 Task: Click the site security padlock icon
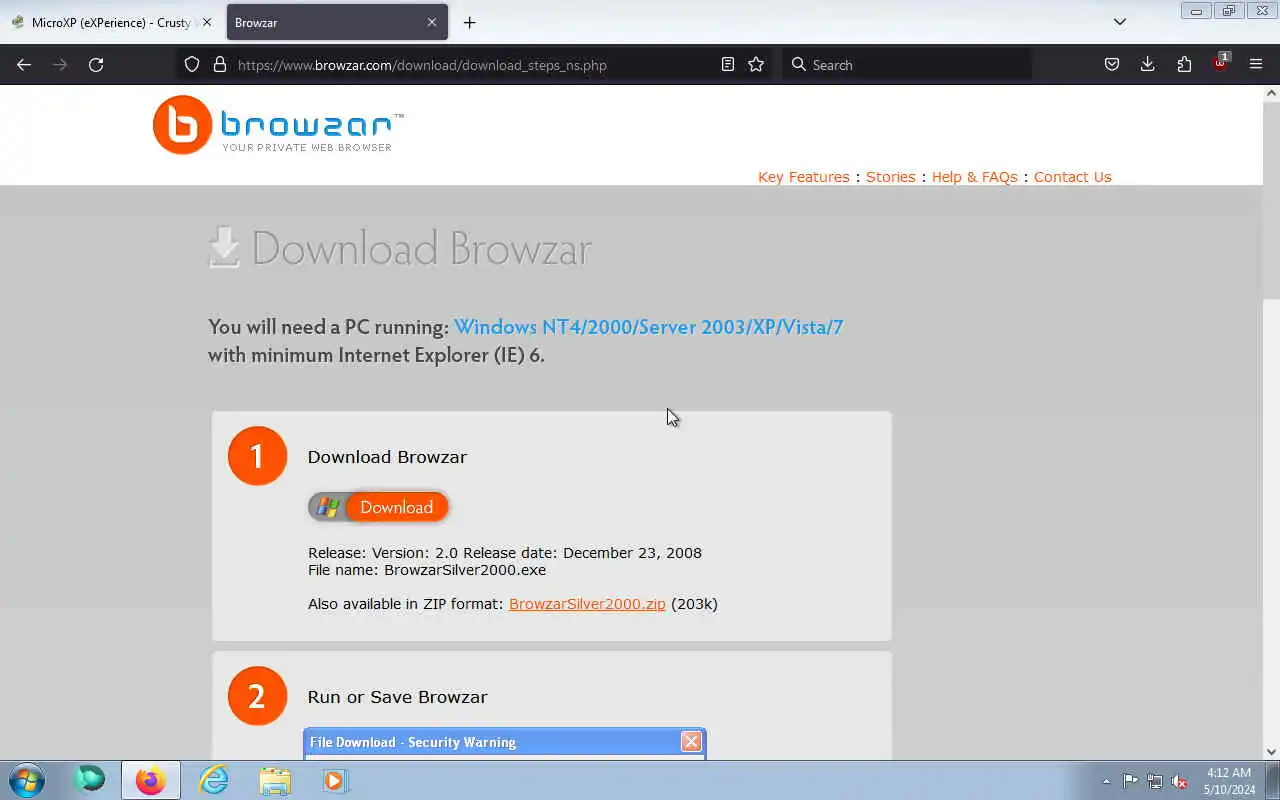220,65
